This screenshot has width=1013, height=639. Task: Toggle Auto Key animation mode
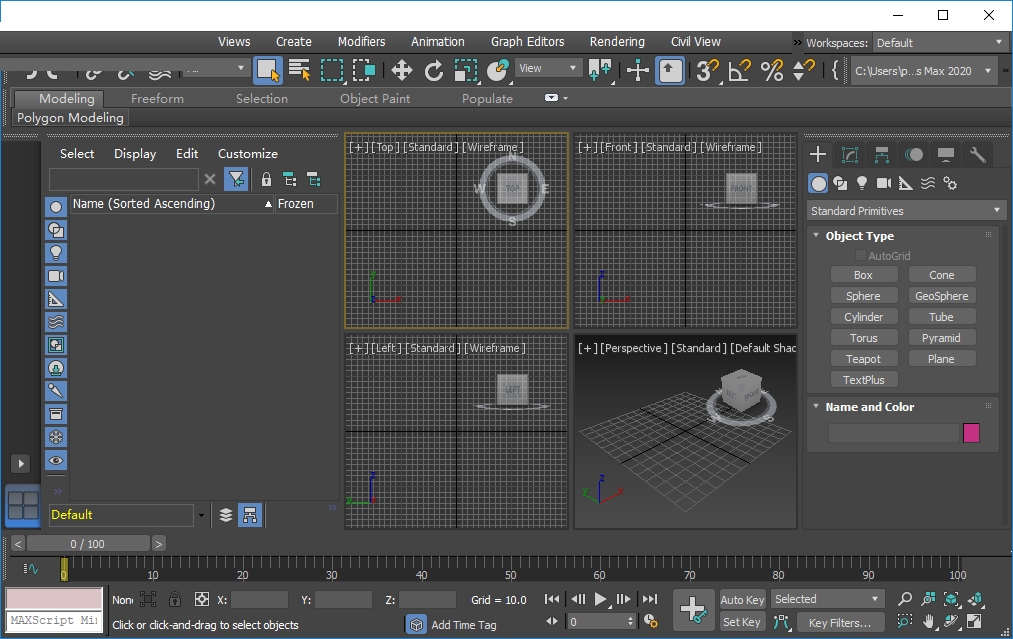[742, 599]
